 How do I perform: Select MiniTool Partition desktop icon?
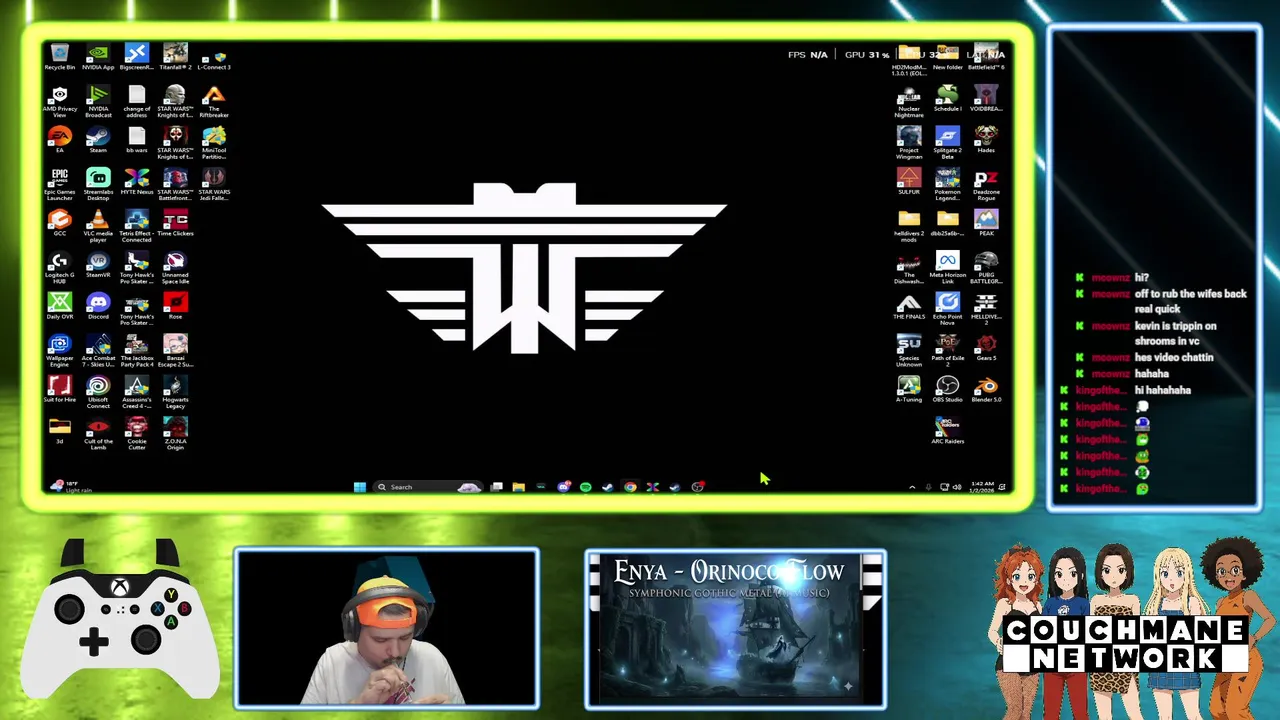214,142
